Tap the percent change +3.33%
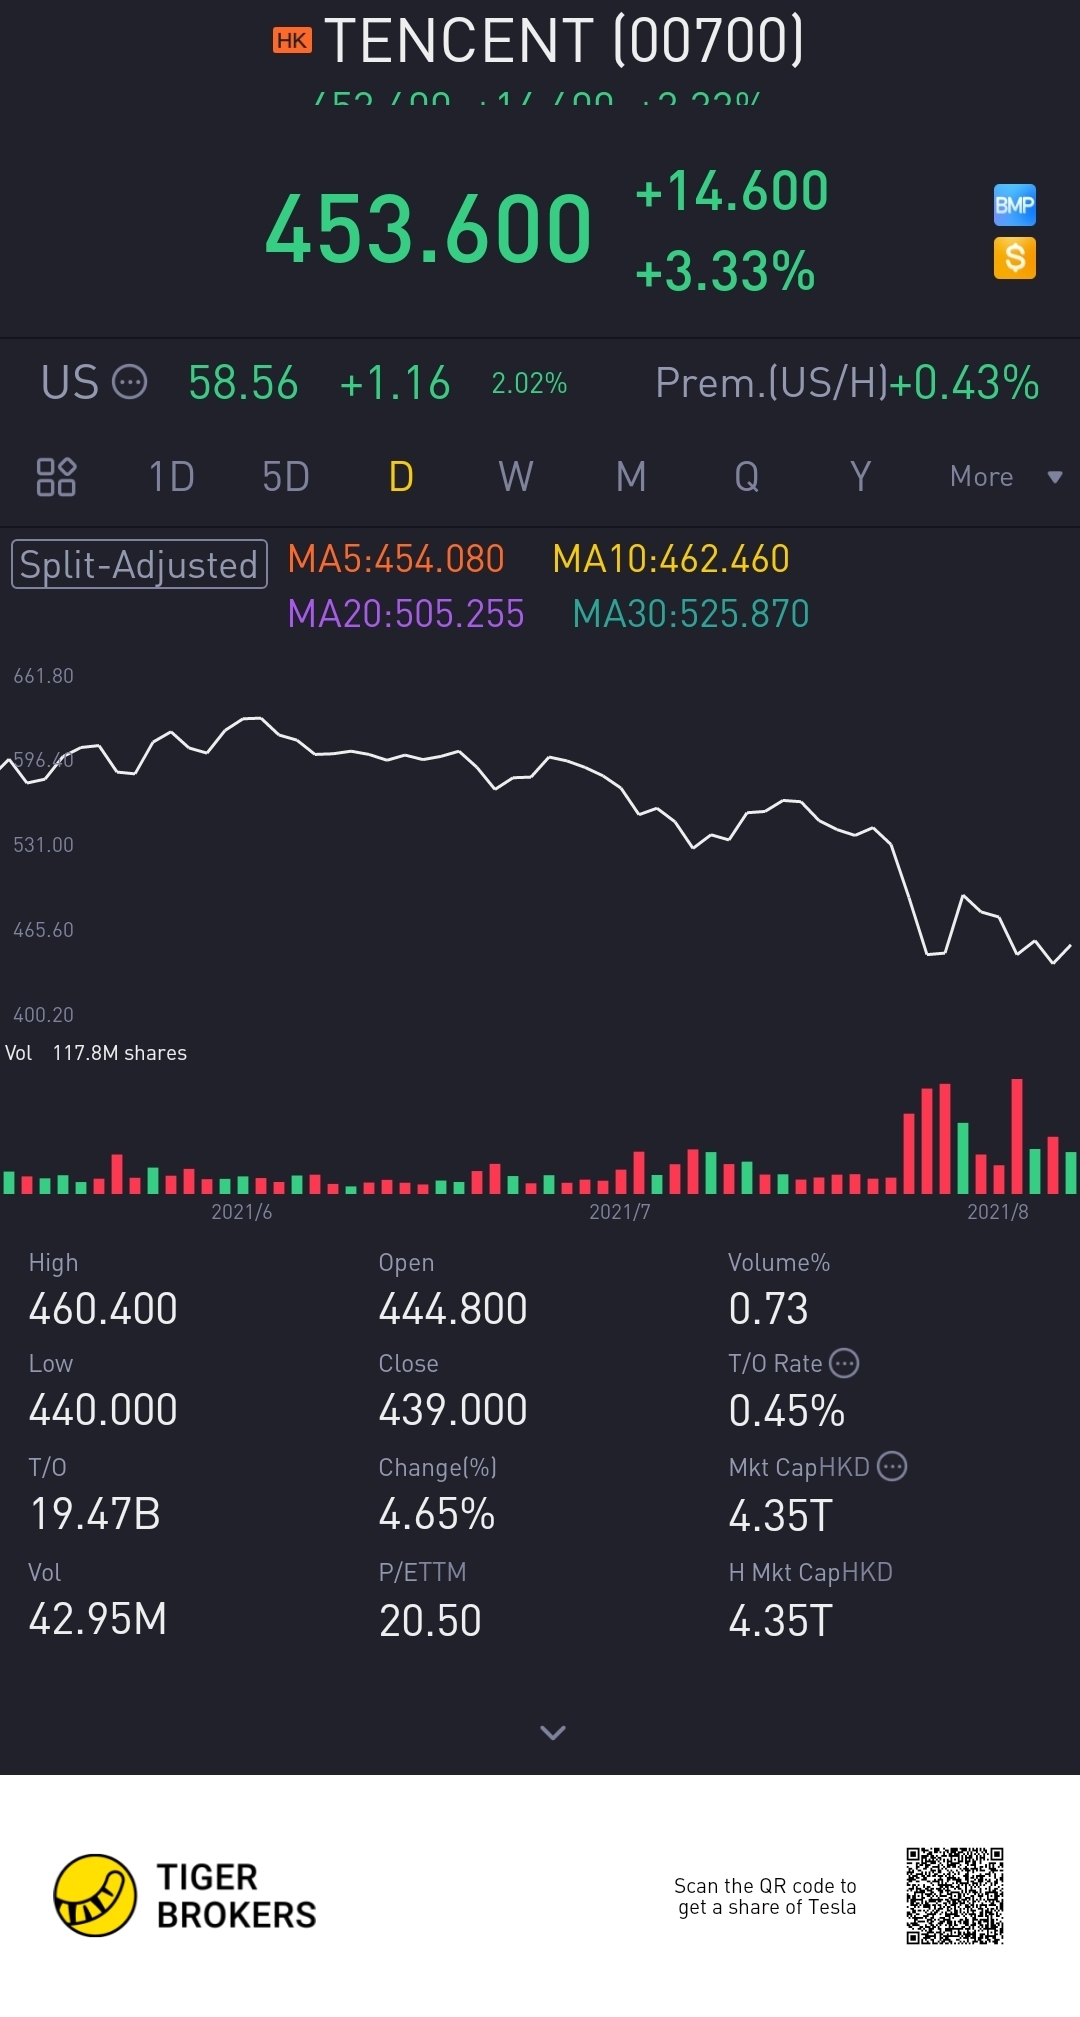The height and width of the screenshot is (2017, 1080). click(726, 271)
